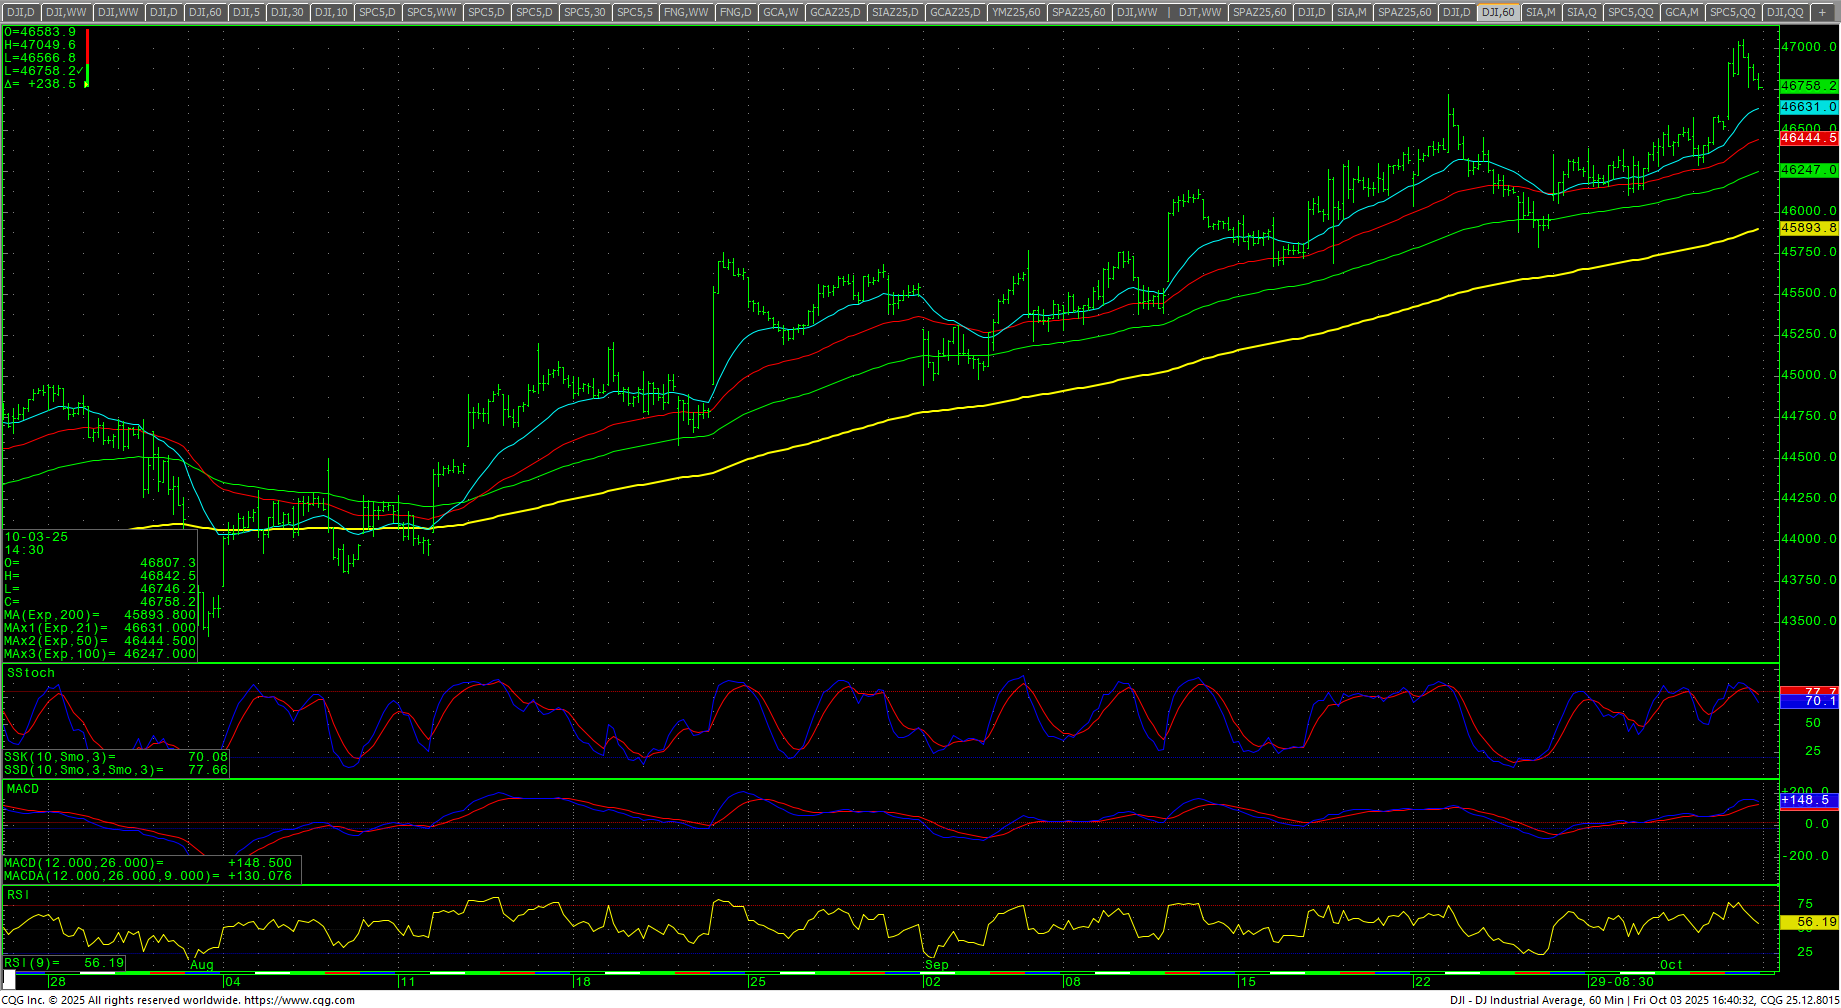Click the SStoch study label
Screen dimensions: 1841x1008
pos(31,673)
